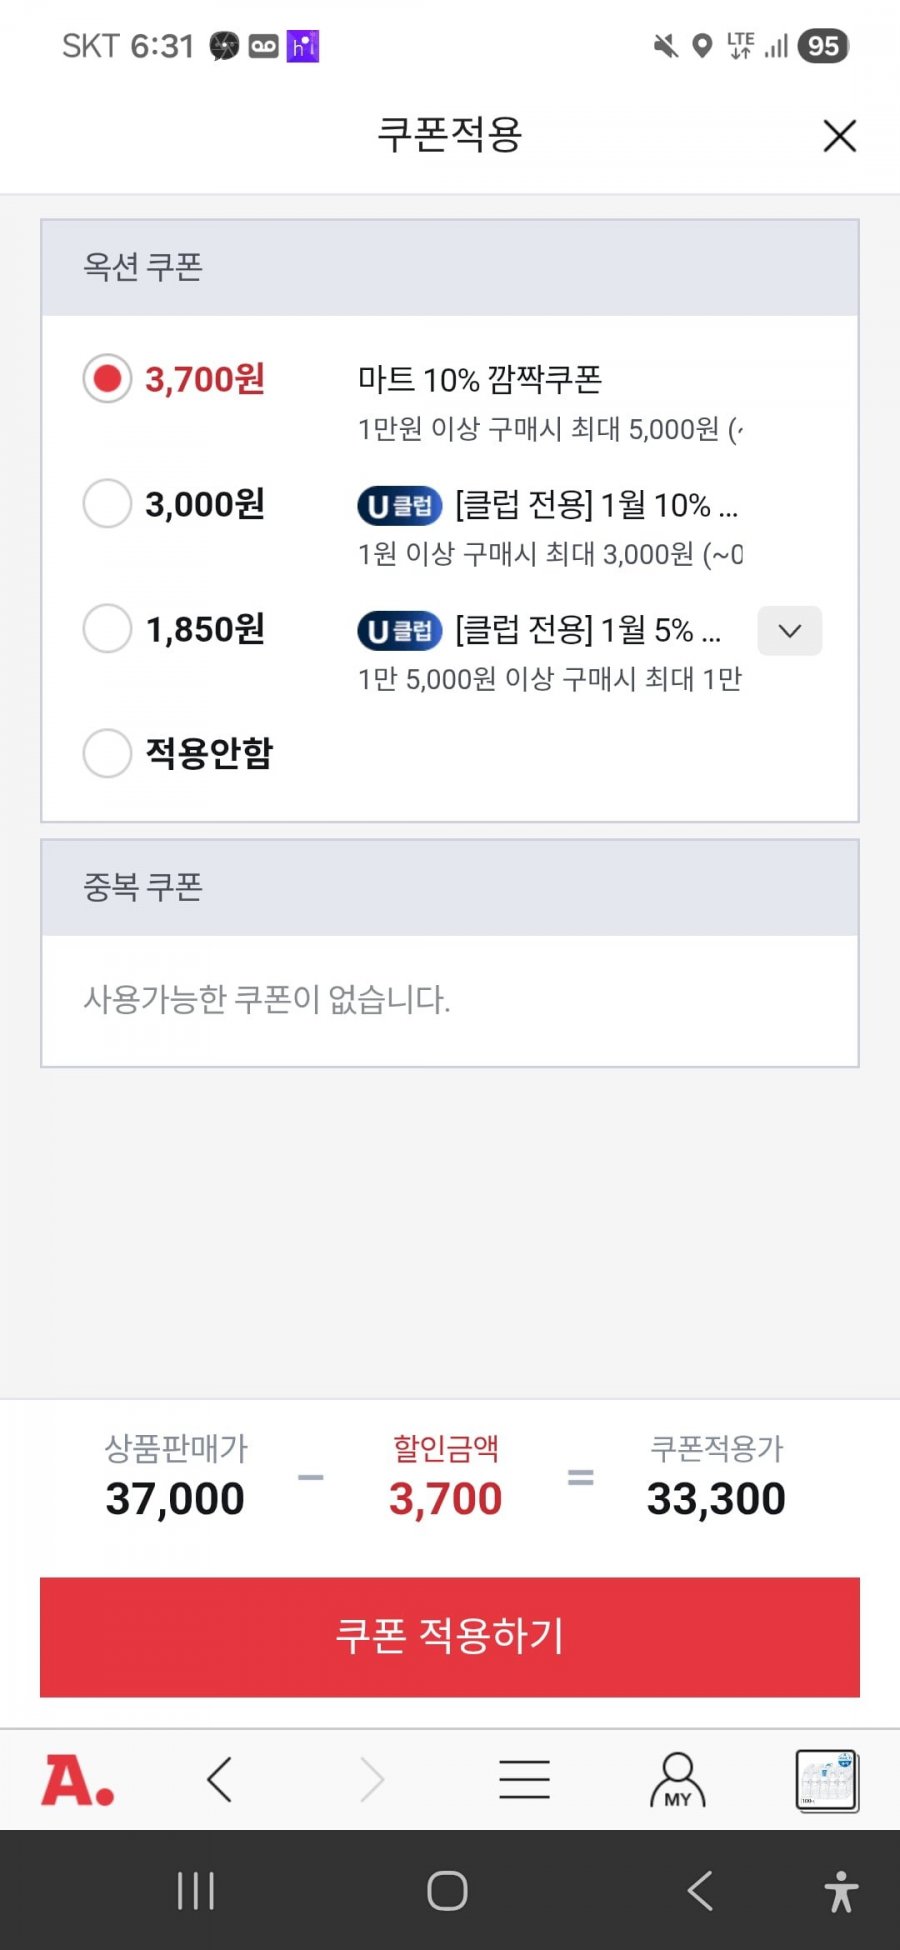This screenshot has height=1950, width=900.
Task: Tap the [클럽 전용] 1월 5% coupon title
Action: 587,630
